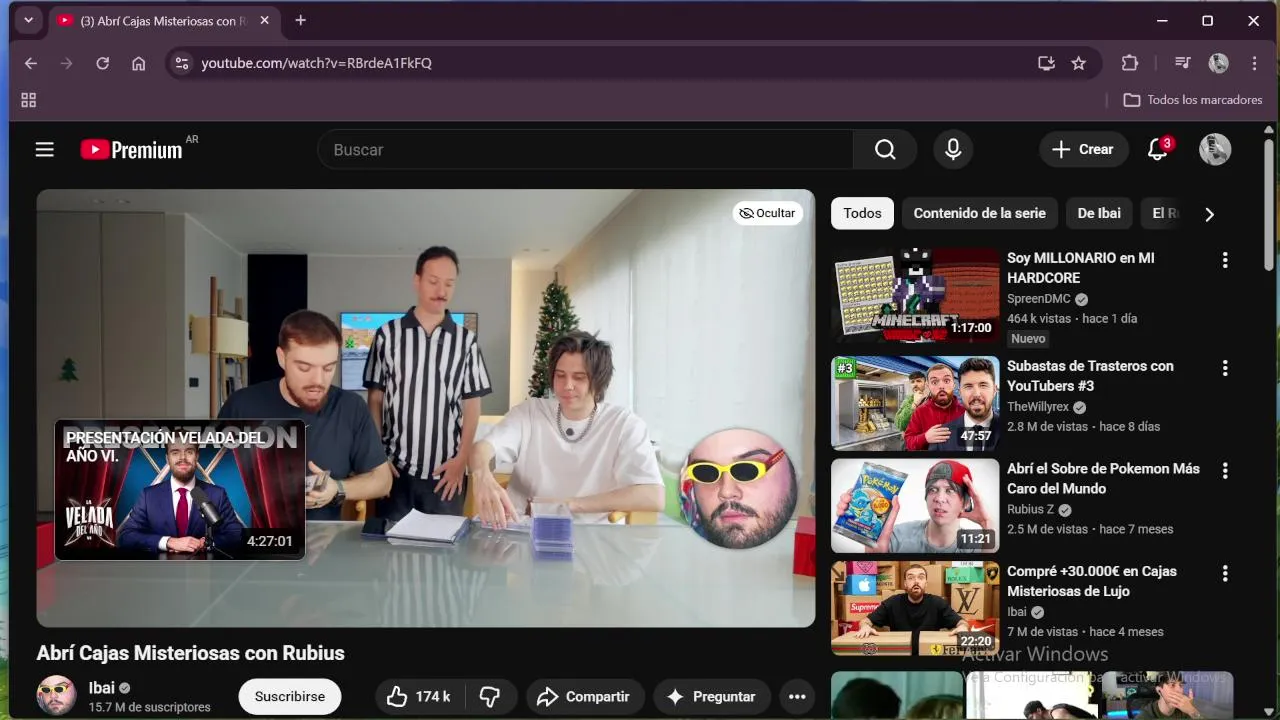Open notifications bell with 3 badge

[x=1158, y=150]
